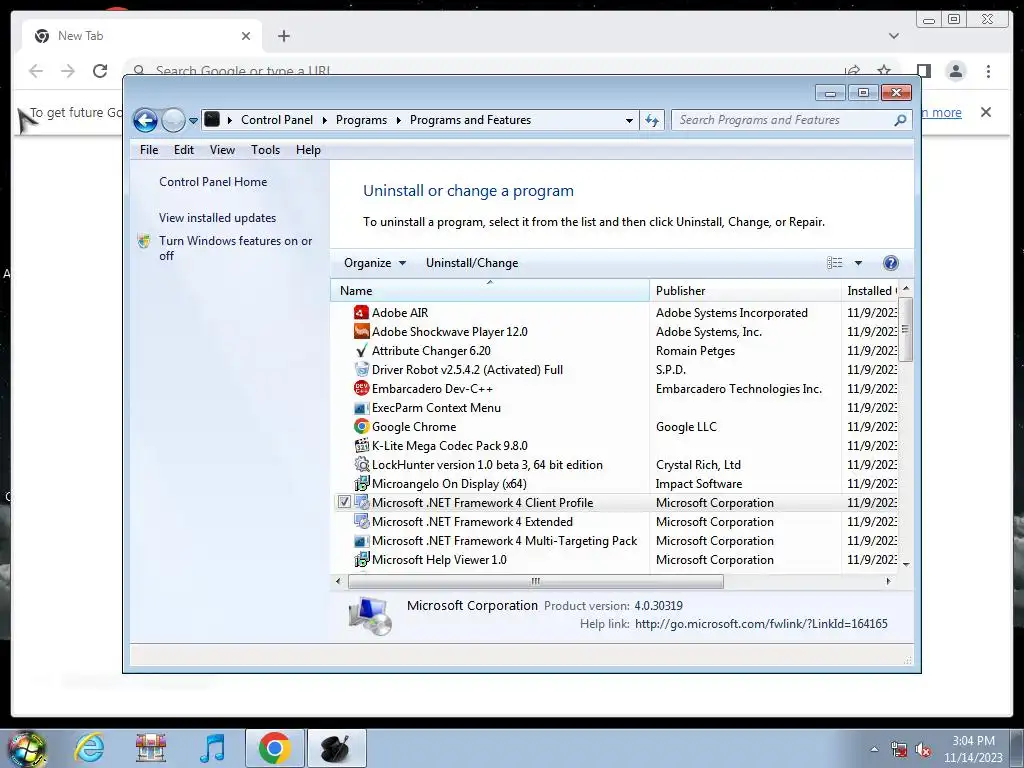Select the New Tab tab in Chrome

pyautogui.click(x=142, y=36)
